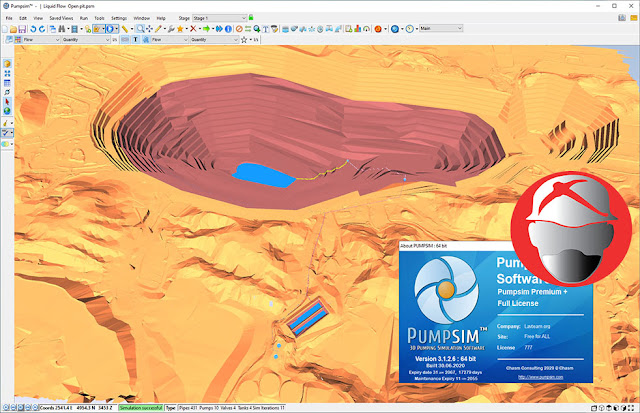Image resolution: width=640 pixels, height=413 pixels.
Task: Click the Coords readout in status bar
Action: pyautogui.click(x=76, y=408)
